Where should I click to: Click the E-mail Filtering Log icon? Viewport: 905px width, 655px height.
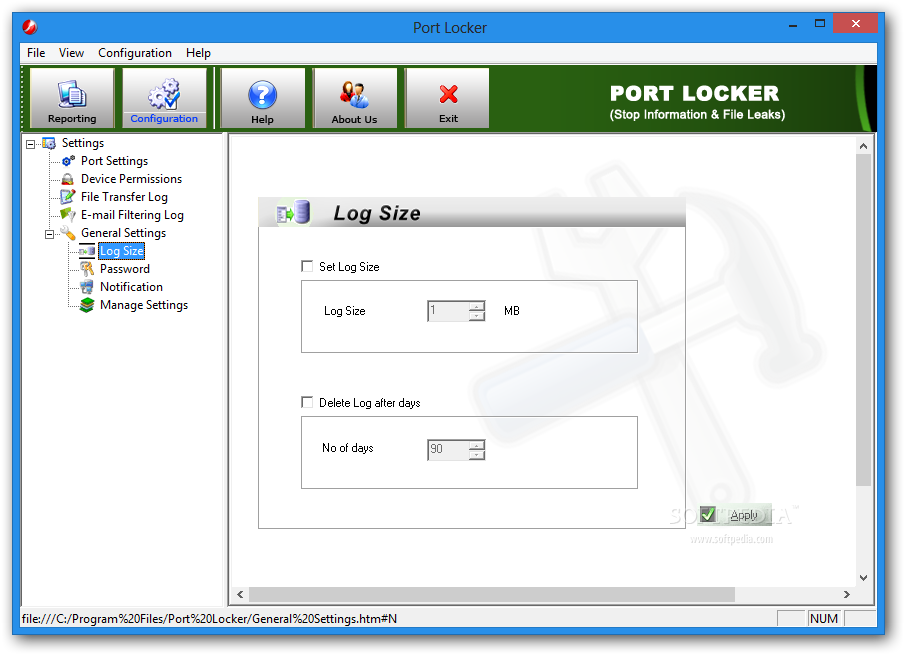pos(68,215)
